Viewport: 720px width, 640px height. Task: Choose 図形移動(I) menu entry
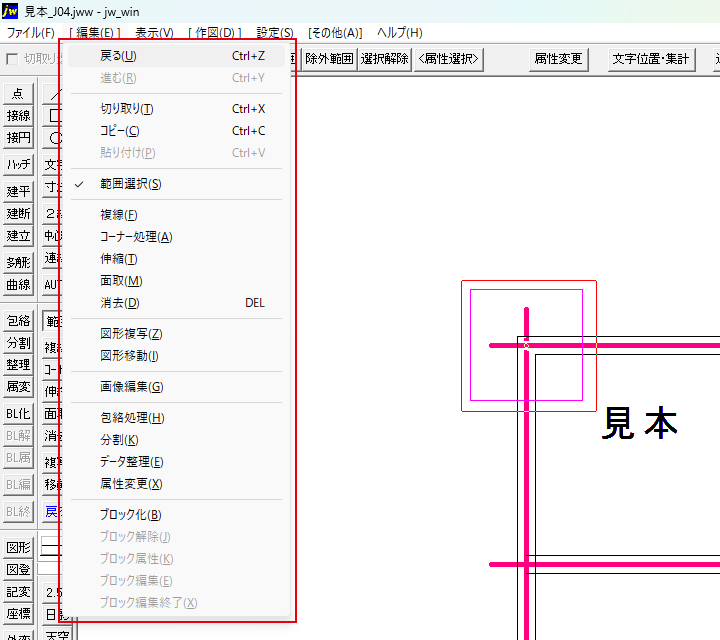(x=176, y=356)
